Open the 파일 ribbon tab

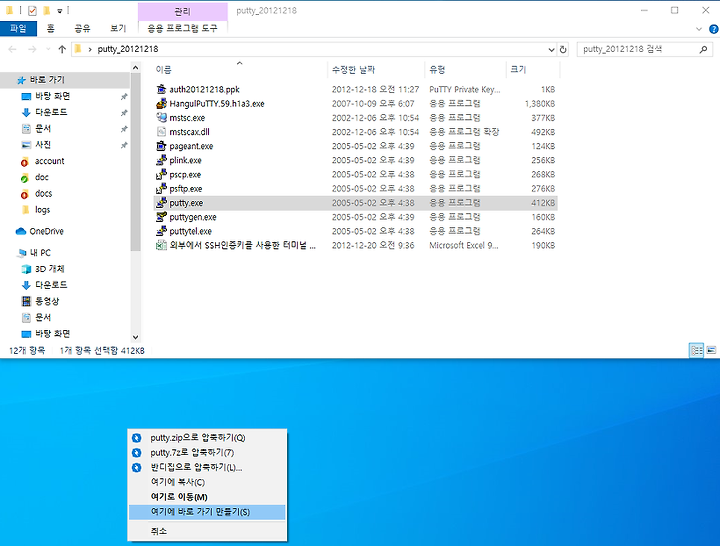click(18, 28)
